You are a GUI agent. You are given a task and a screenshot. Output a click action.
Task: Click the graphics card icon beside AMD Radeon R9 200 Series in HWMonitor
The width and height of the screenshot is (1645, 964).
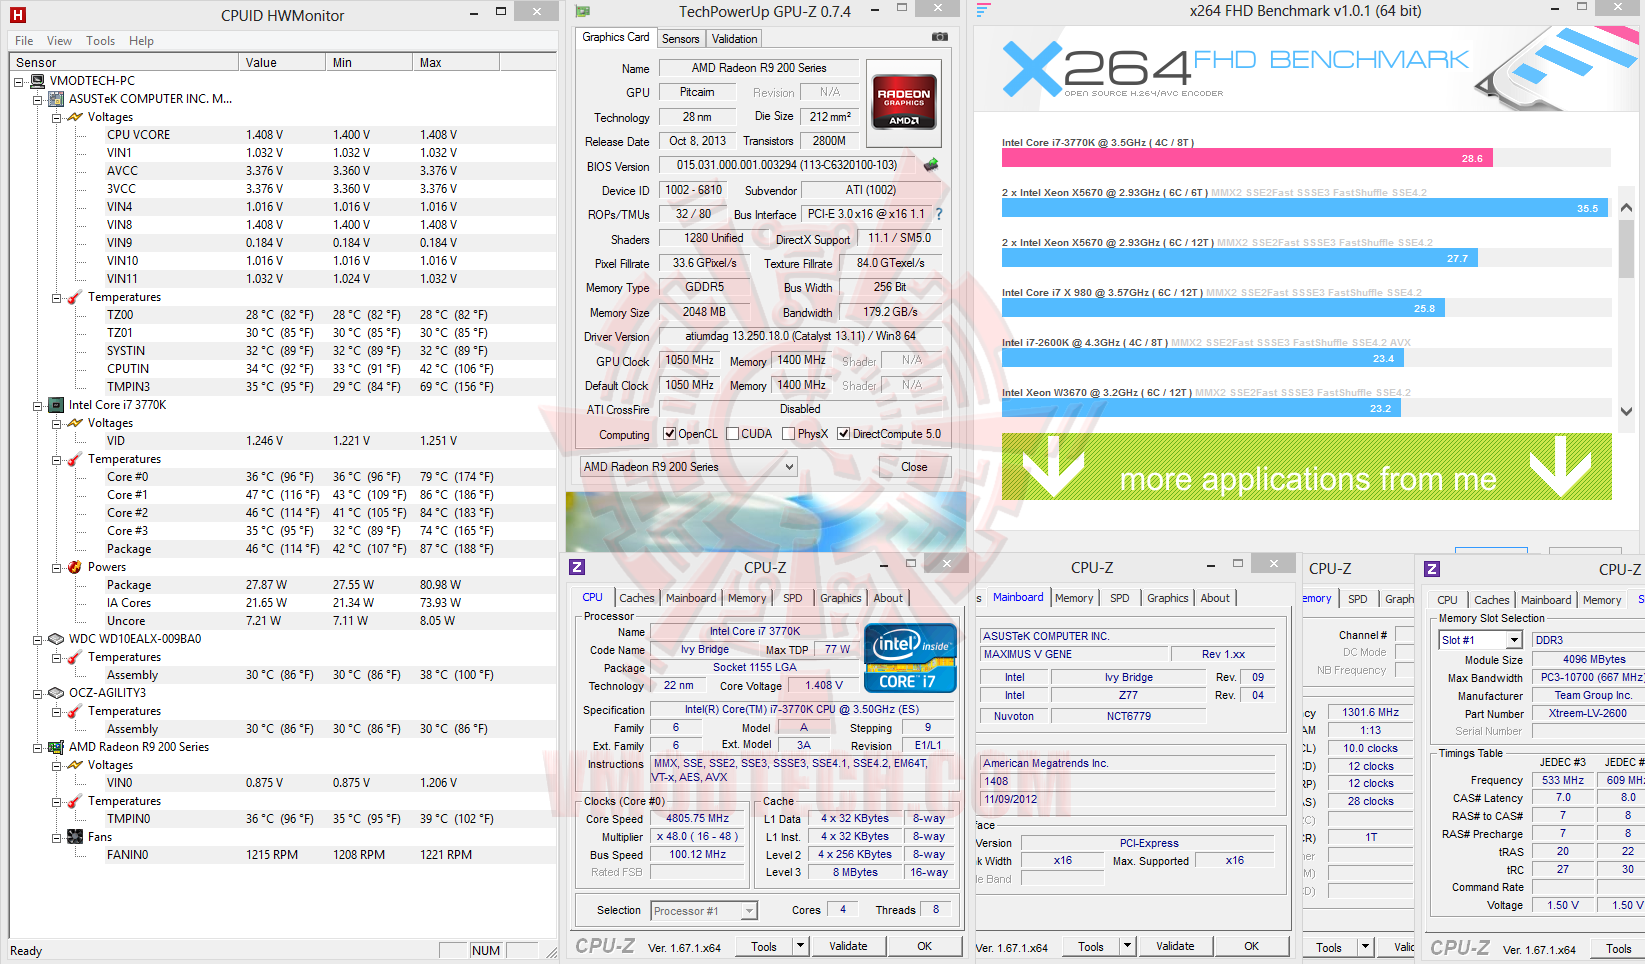[x=56, y=747]
